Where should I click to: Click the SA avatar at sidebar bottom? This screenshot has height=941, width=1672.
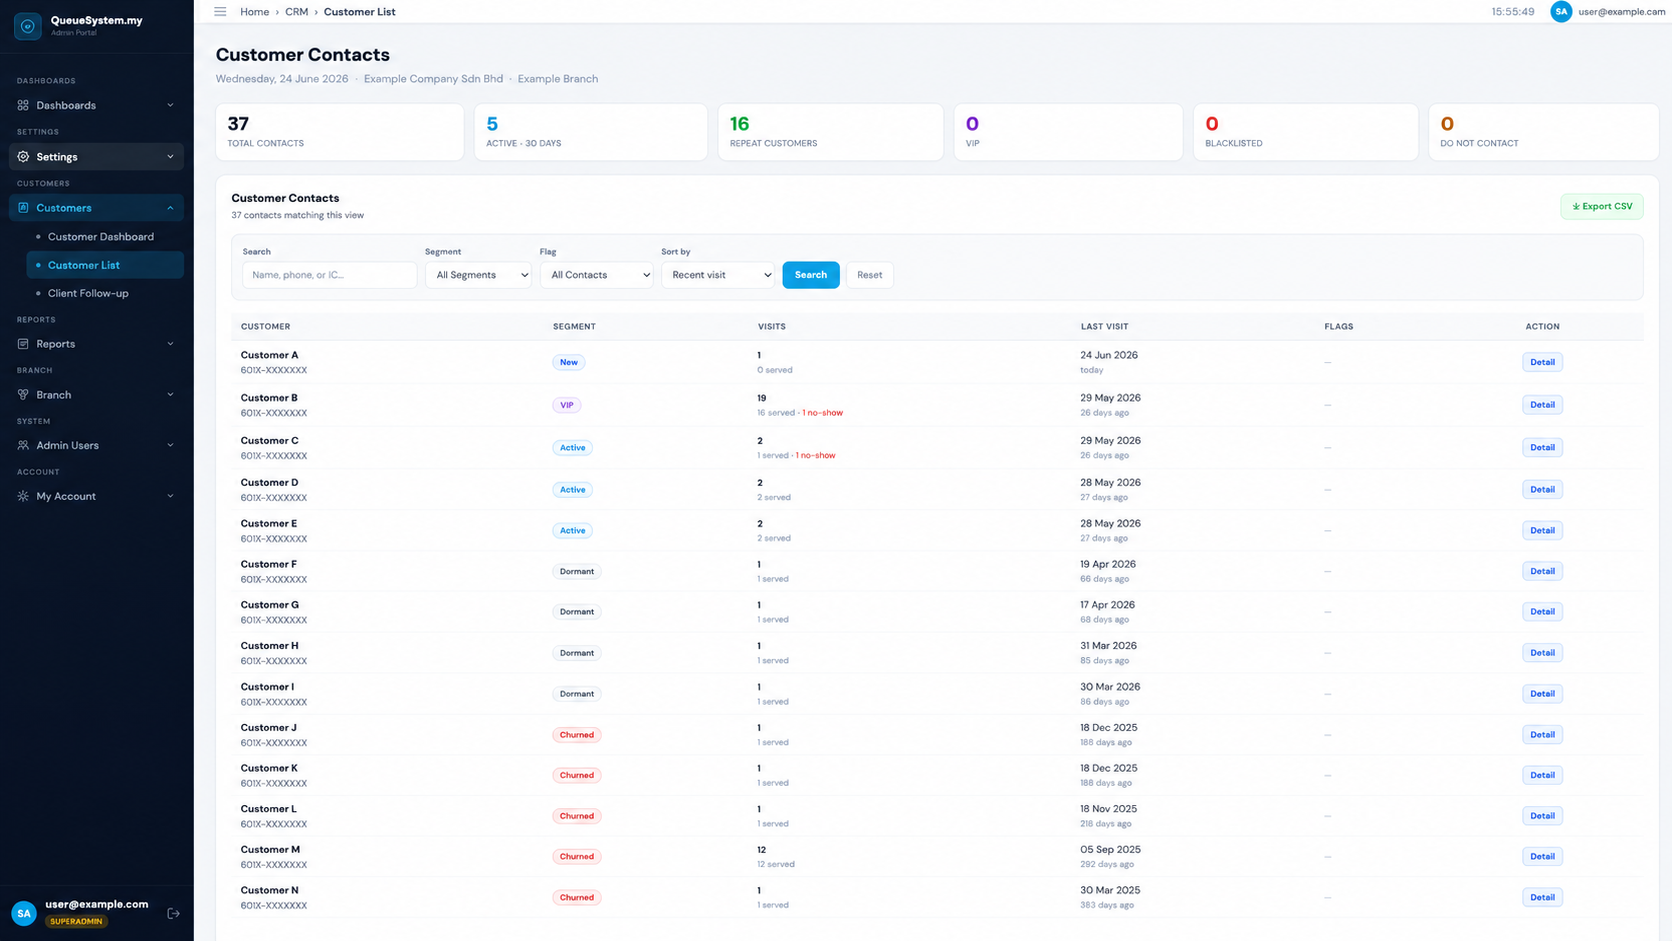(24, 913)
